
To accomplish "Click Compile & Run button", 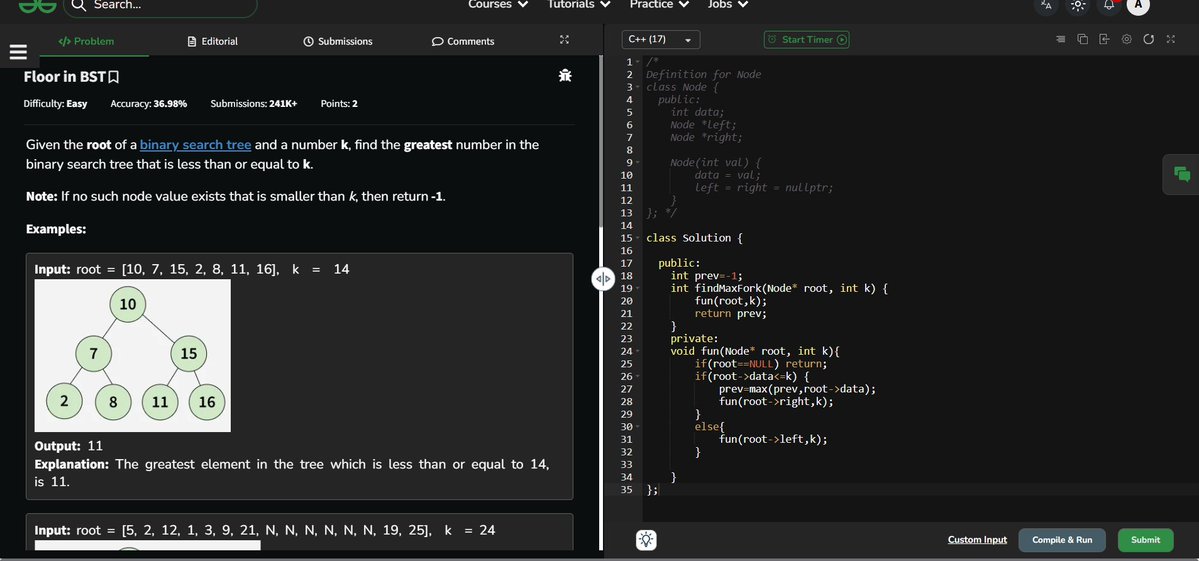I will [x=1062, y=540].
